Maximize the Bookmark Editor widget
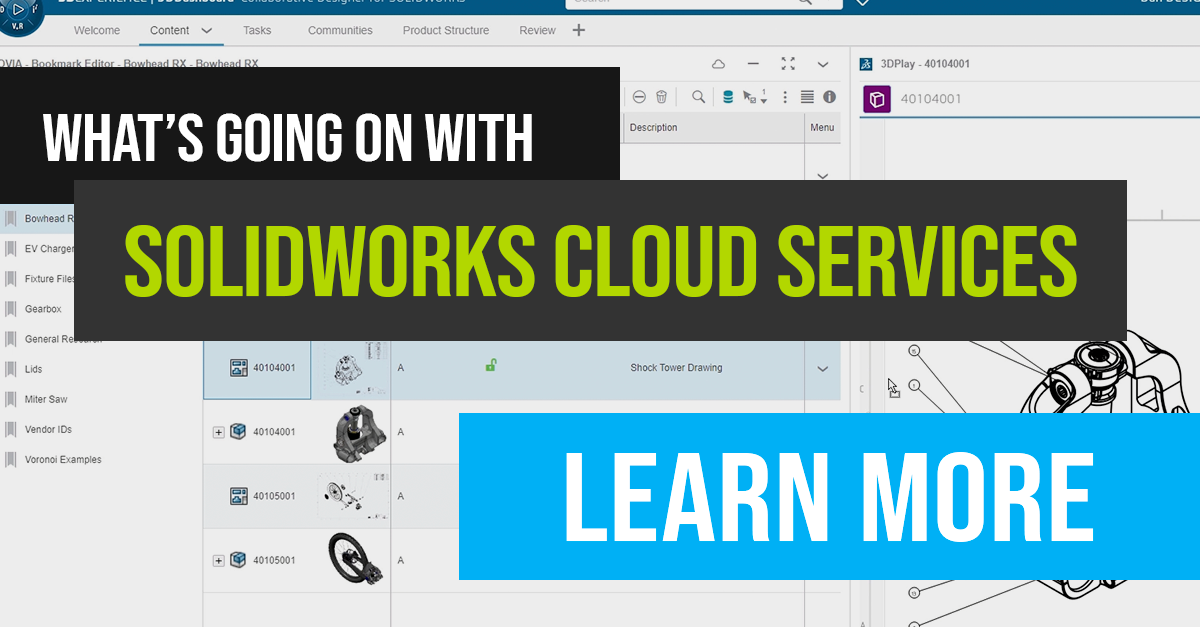The width and height of the screenshot is (1200, 627). tap(788, 64)
